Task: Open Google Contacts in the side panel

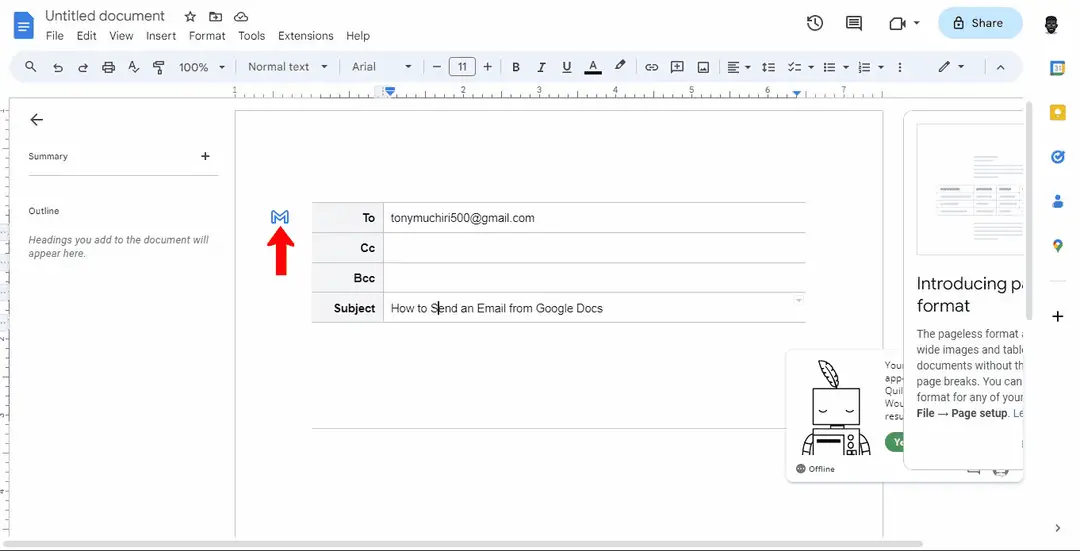Action: [1057, 201]
